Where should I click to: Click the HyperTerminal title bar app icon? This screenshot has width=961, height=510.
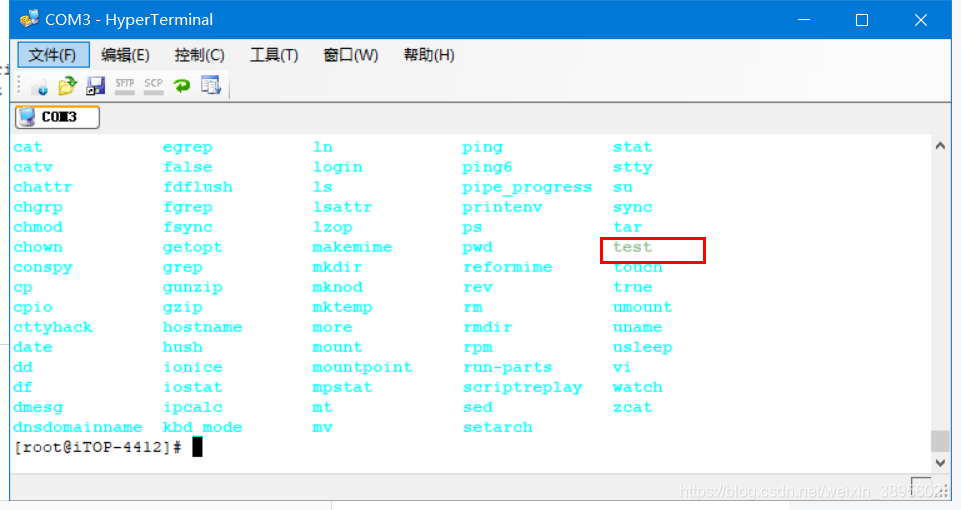coord(29,19)
